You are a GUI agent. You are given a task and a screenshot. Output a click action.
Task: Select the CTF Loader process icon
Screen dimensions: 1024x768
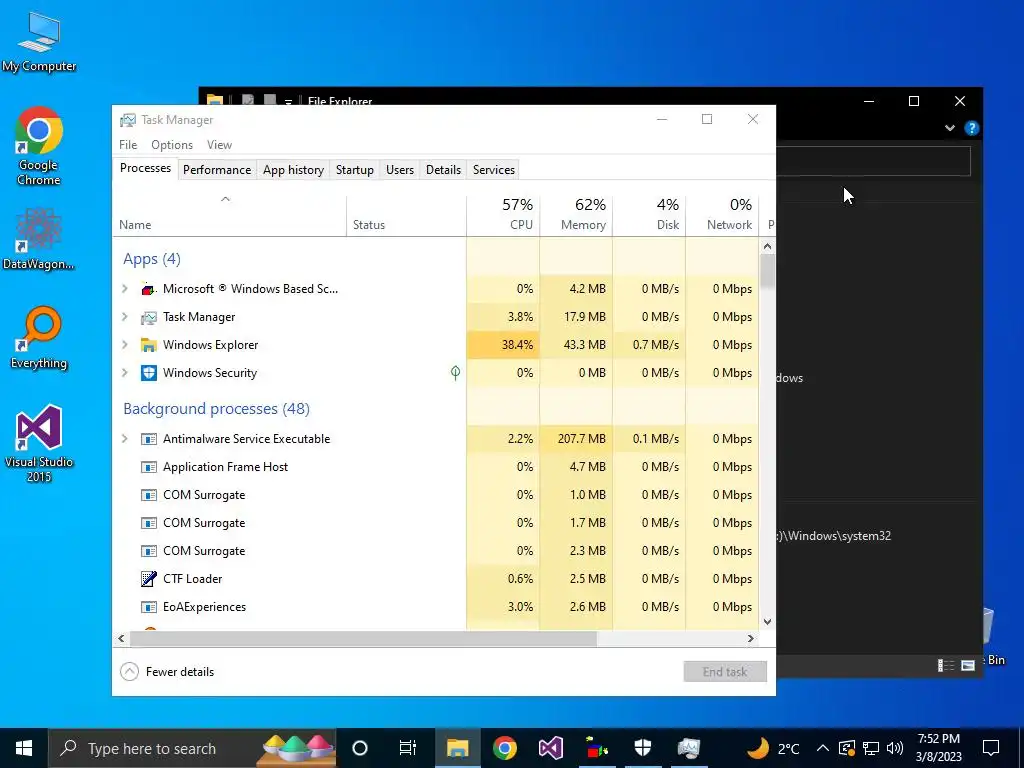point(149,579)
